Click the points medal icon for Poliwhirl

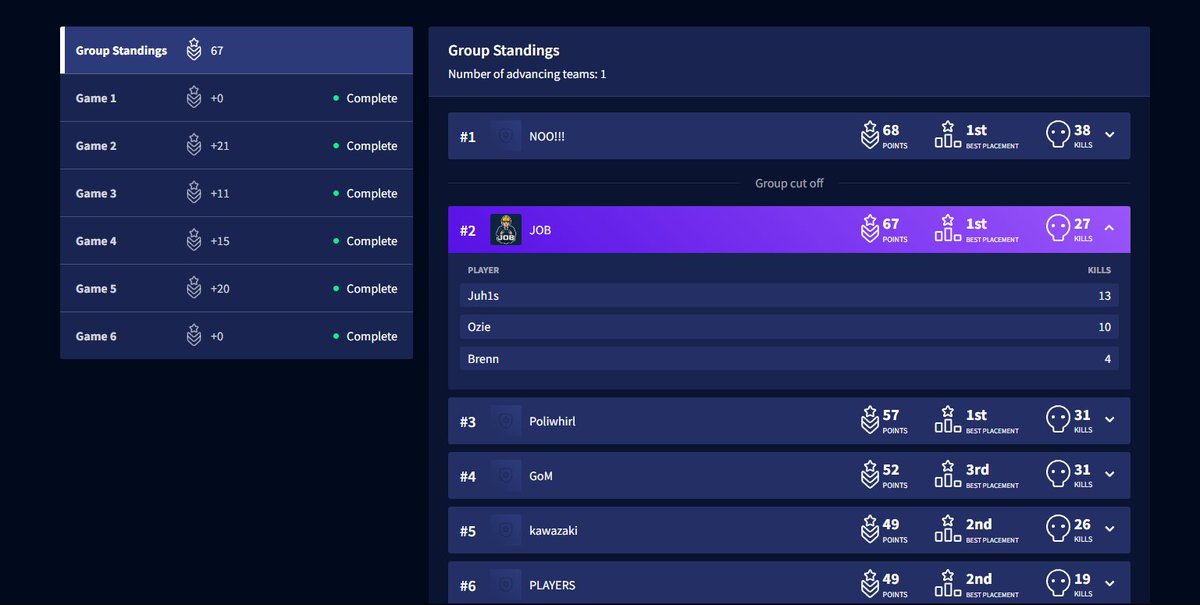coord(870,420)
